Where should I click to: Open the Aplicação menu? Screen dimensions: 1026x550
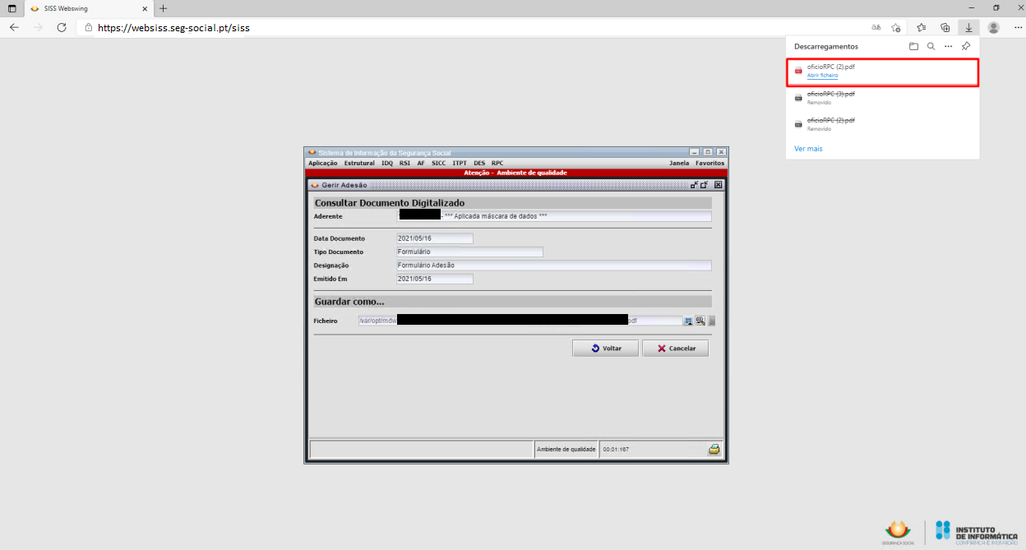tap(323, 163)
